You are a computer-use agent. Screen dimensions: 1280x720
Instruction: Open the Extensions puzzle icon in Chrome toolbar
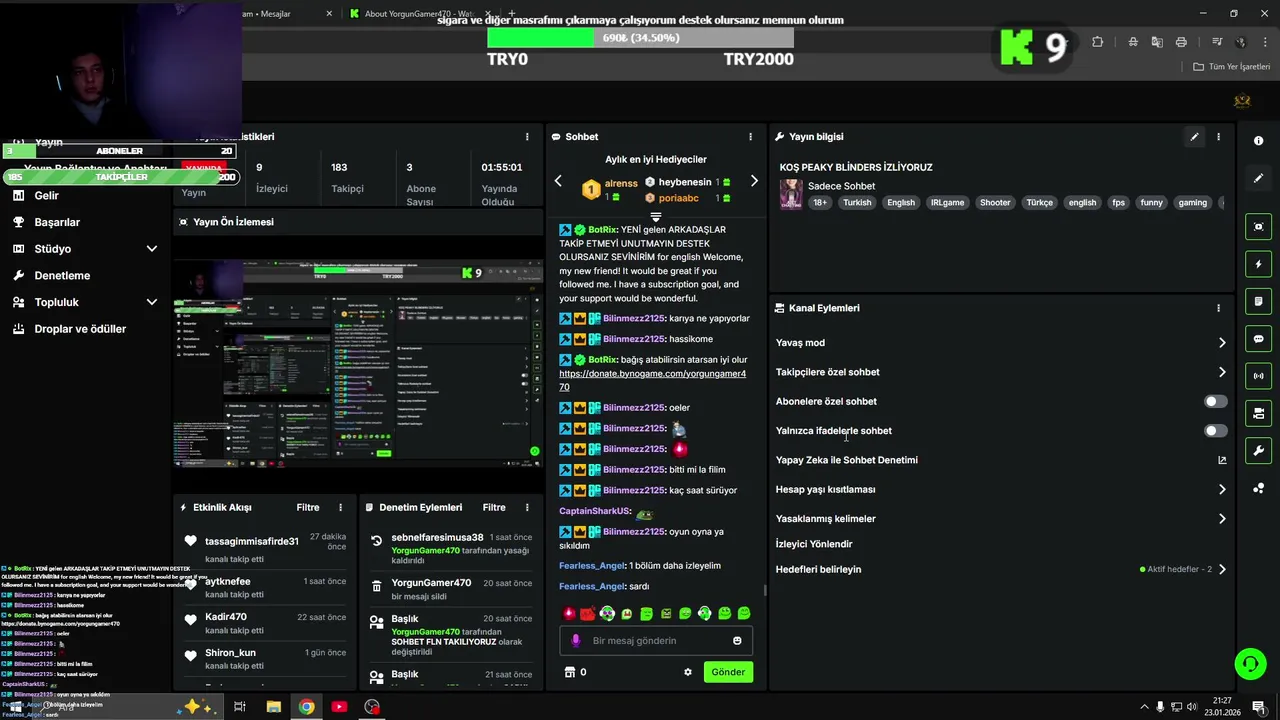(1097, 42)
